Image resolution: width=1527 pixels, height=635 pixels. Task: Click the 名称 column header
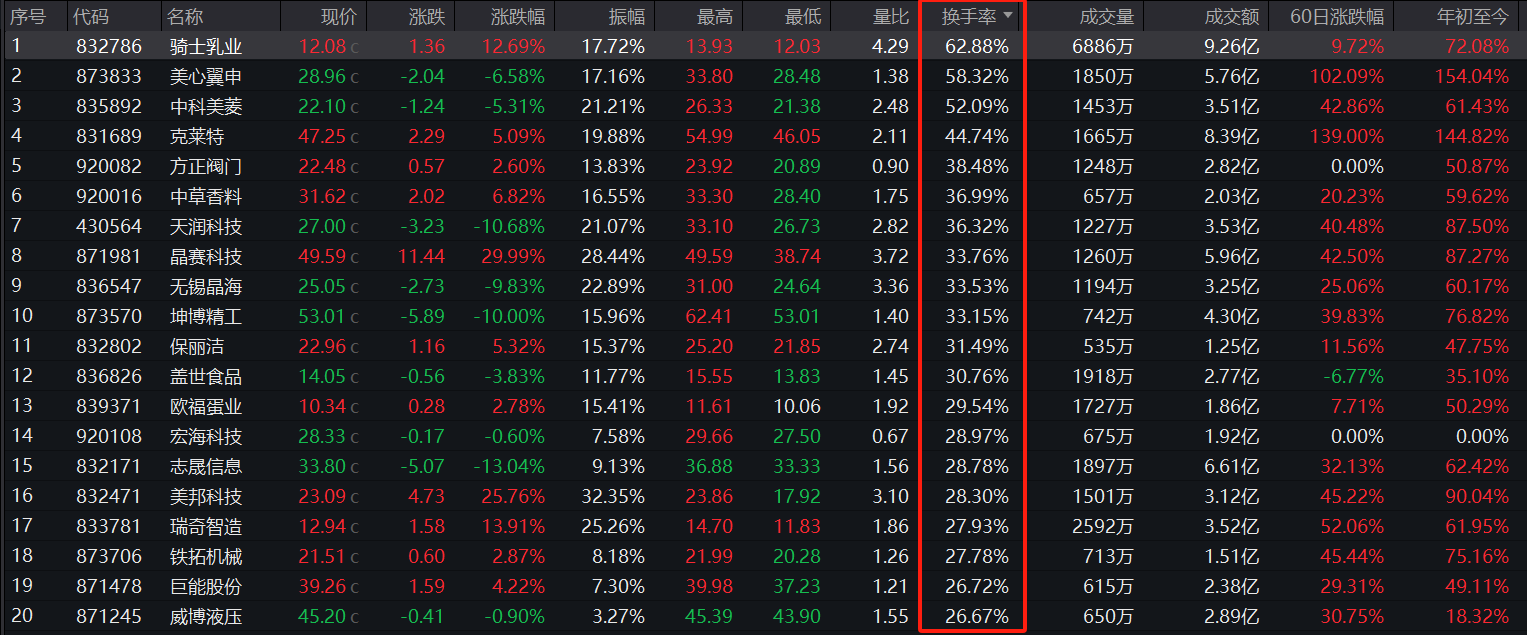[185, 16]
